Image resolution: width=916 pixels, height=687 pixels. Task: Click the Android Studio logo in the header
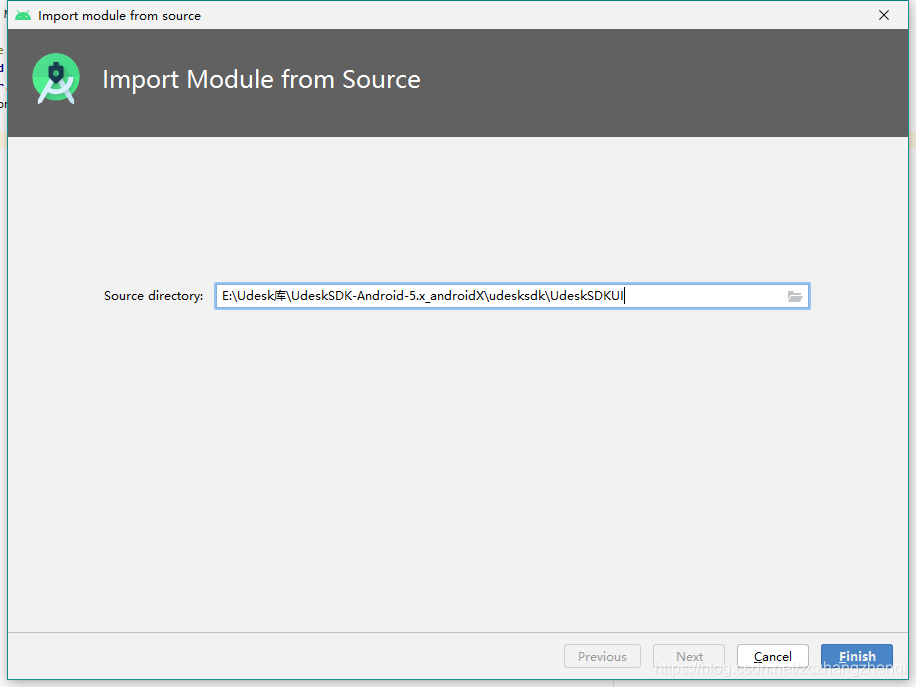[x=56, y=79]
